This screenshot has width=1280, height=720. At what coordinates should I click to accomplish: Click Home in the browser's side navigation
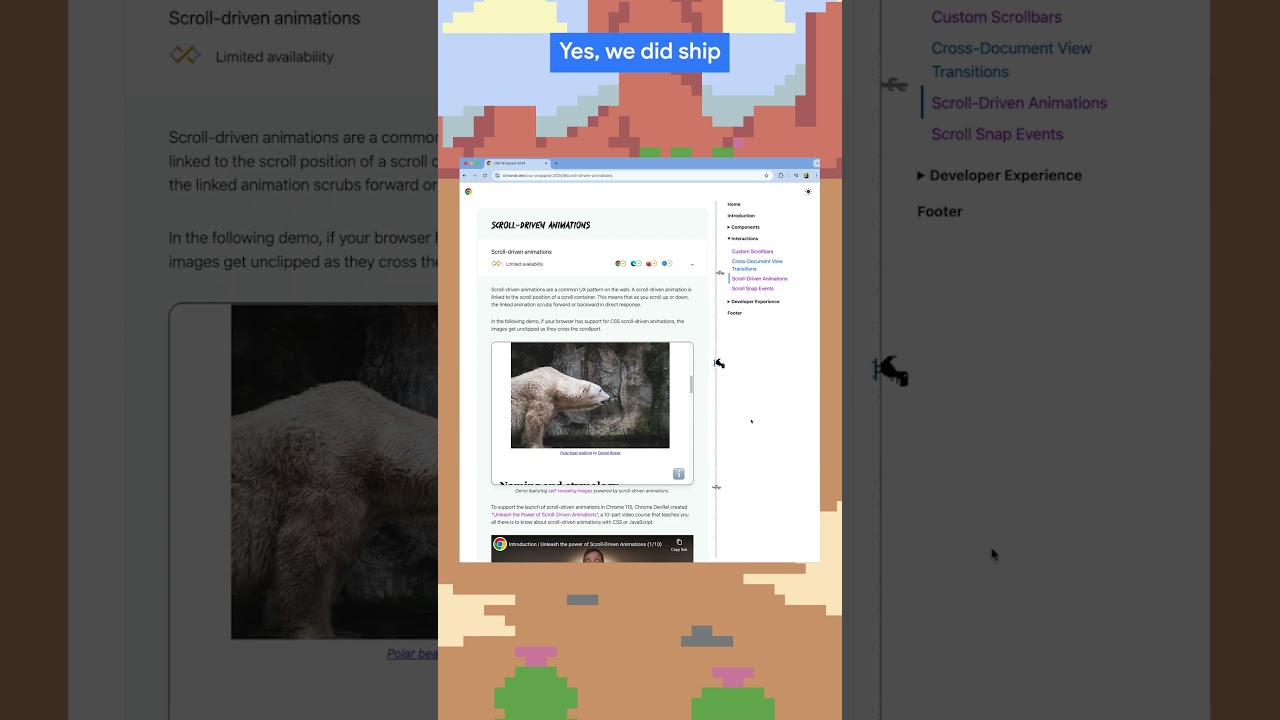pyautogui.click(x=734, y=204)
